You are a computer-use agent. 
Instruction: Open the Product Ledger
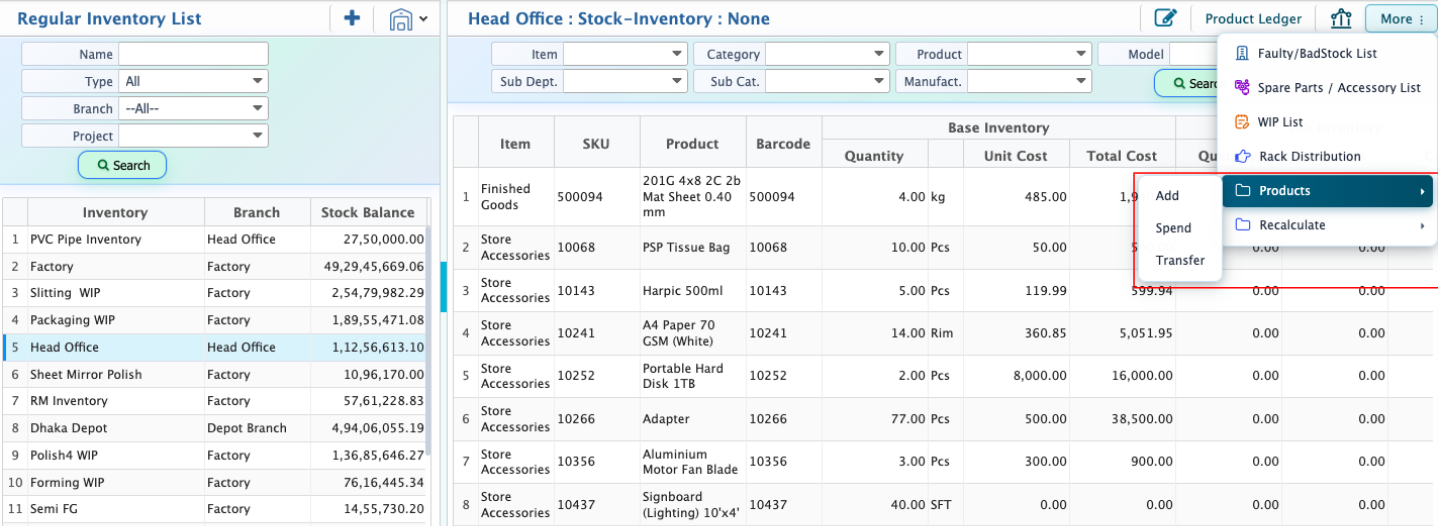click(x=1253, y=19)
